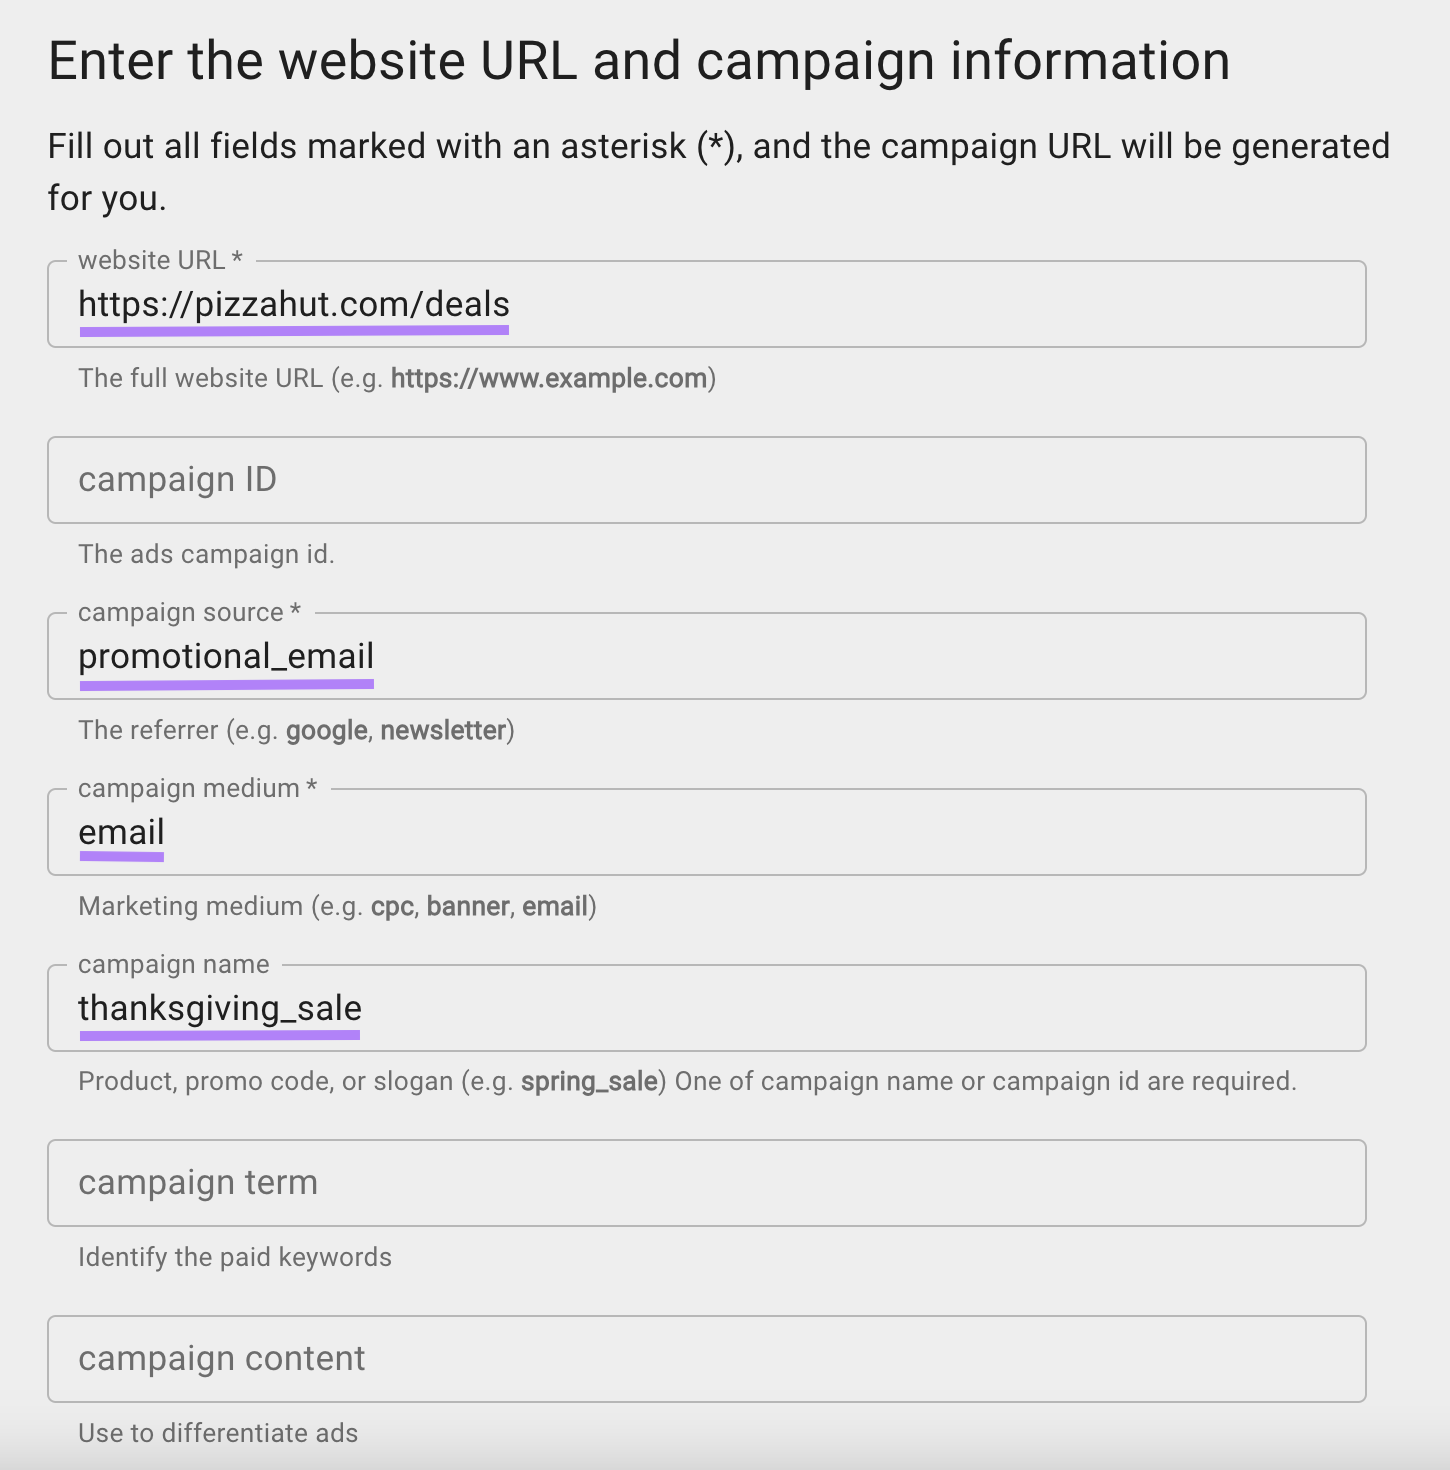Click the Identify the paid keywords text

[x=234, y=1257]
